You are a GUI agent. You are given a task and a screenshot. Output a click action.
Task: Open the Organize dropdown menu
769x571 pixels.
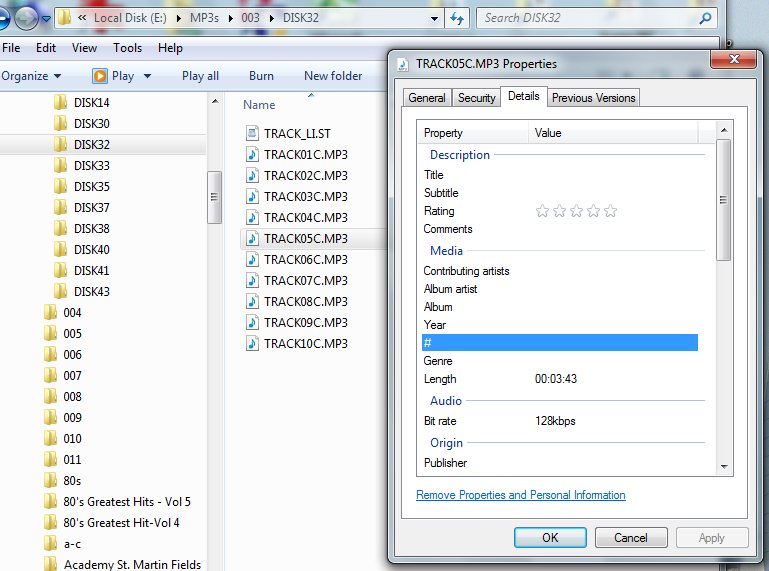click(x=30, y=75)
